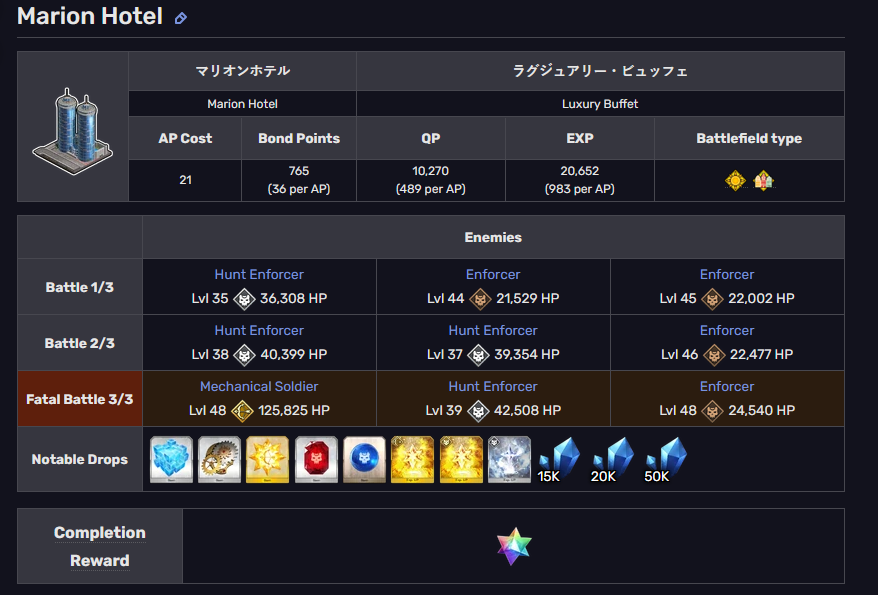Click the Marion Hotel page heading
The height and width of the screenshot is (595, 878).
point(90,17)
